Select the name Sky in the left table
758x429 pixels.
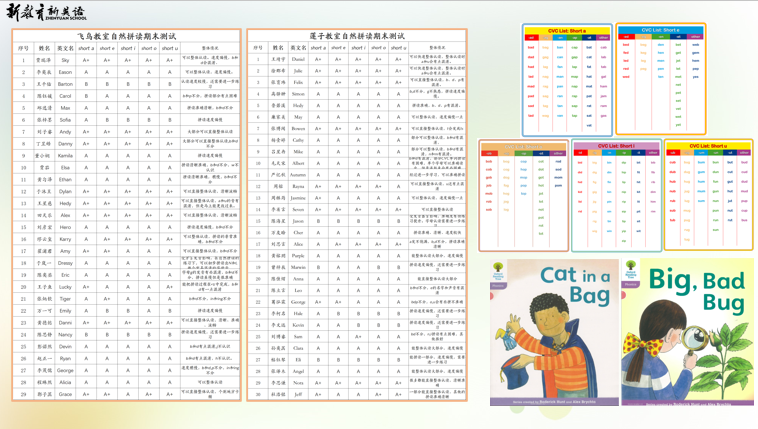pyautogui.click(x=65, y=60)
